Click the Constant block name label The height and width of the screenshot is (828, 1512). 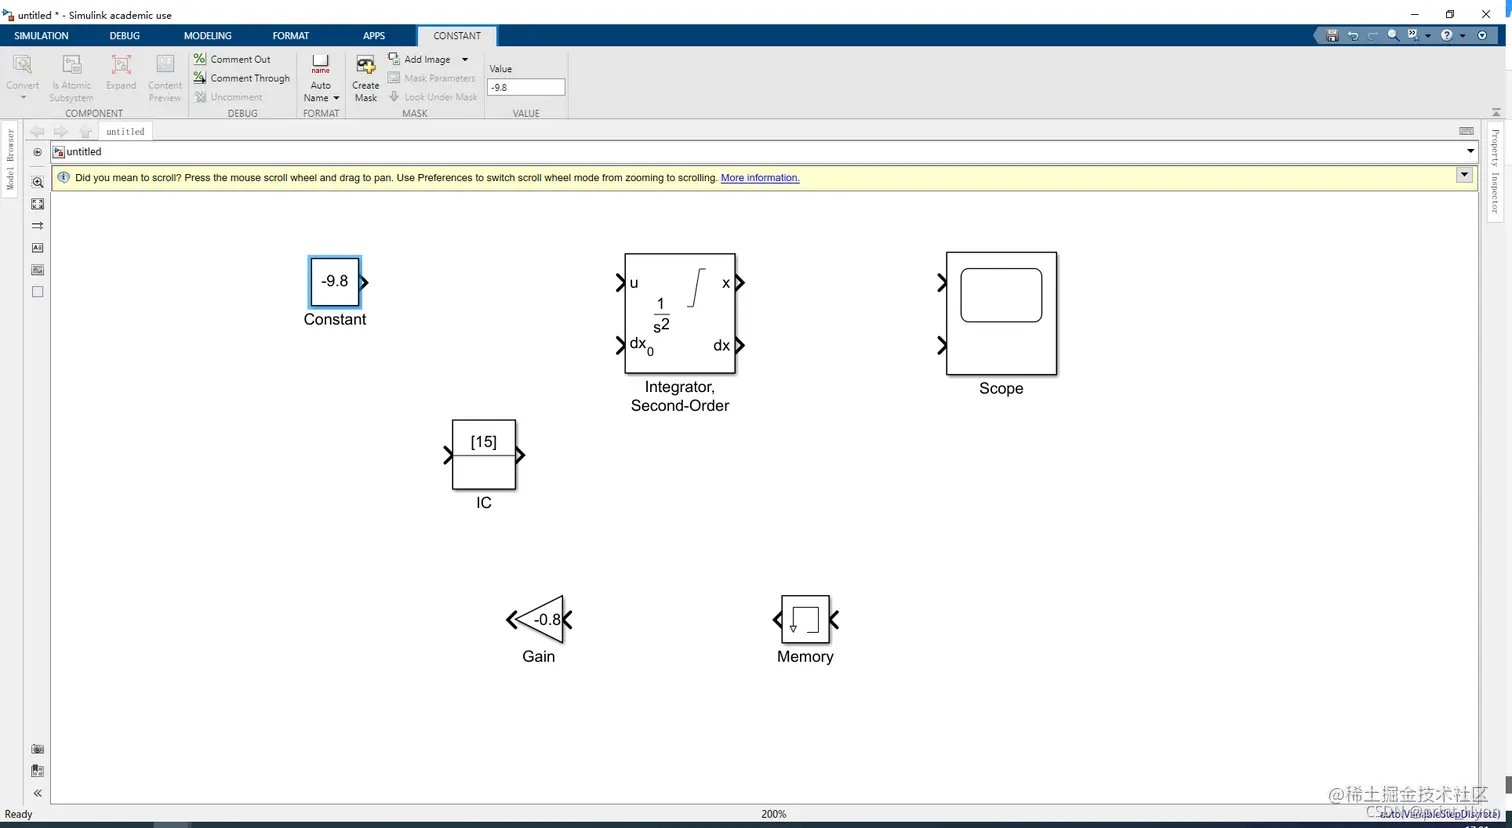tap(335, 319)
